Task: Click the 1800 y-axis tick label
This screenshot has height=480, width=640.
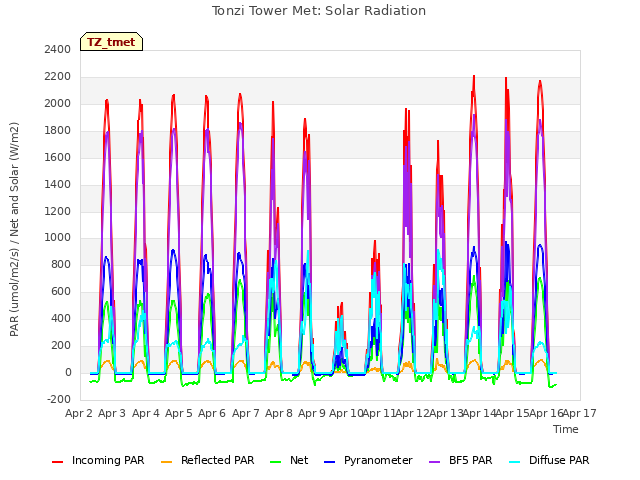Action: click(58, 131)
